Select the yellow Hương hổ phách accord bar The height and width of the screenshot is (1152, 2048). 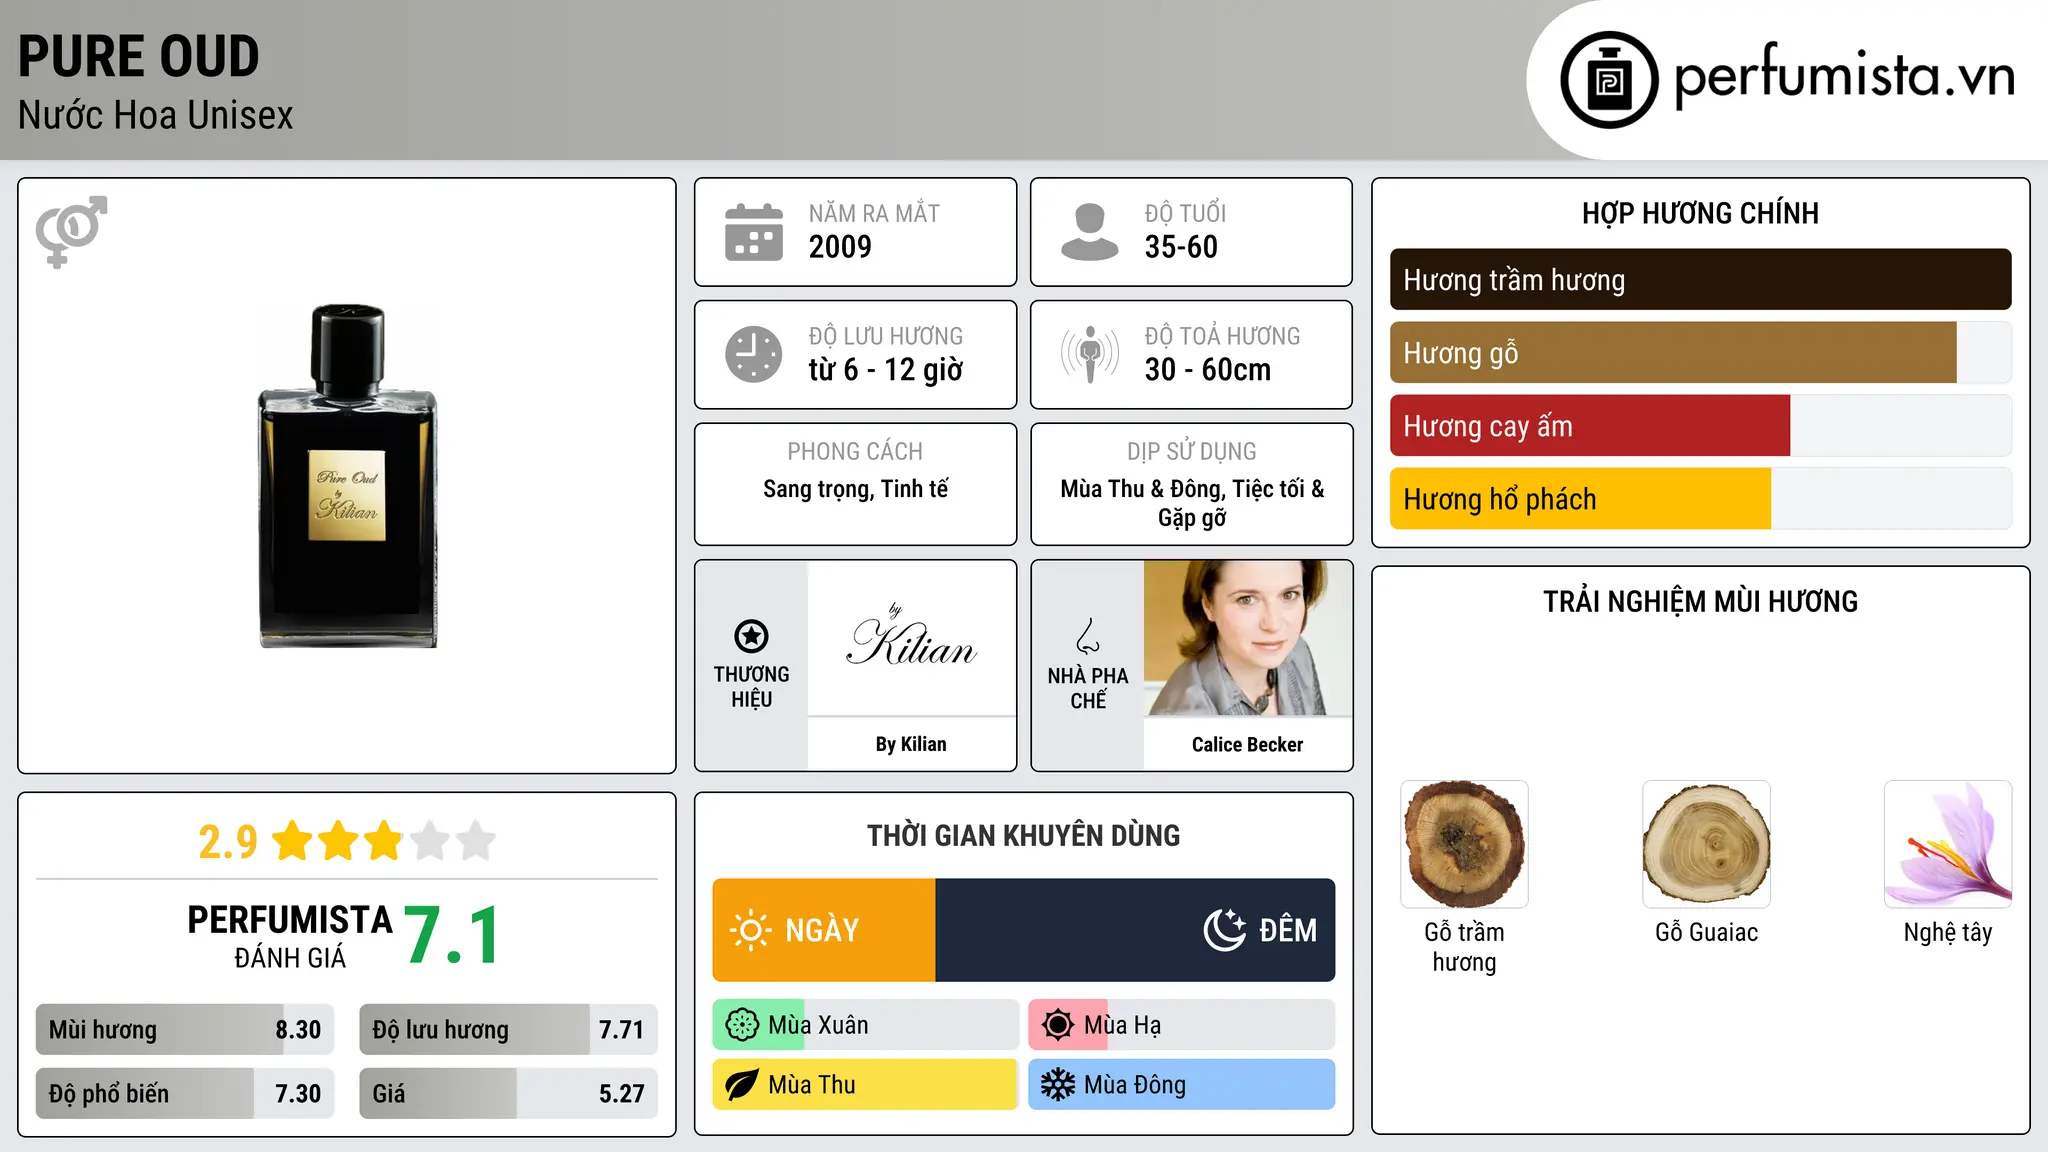point(1700,499)
